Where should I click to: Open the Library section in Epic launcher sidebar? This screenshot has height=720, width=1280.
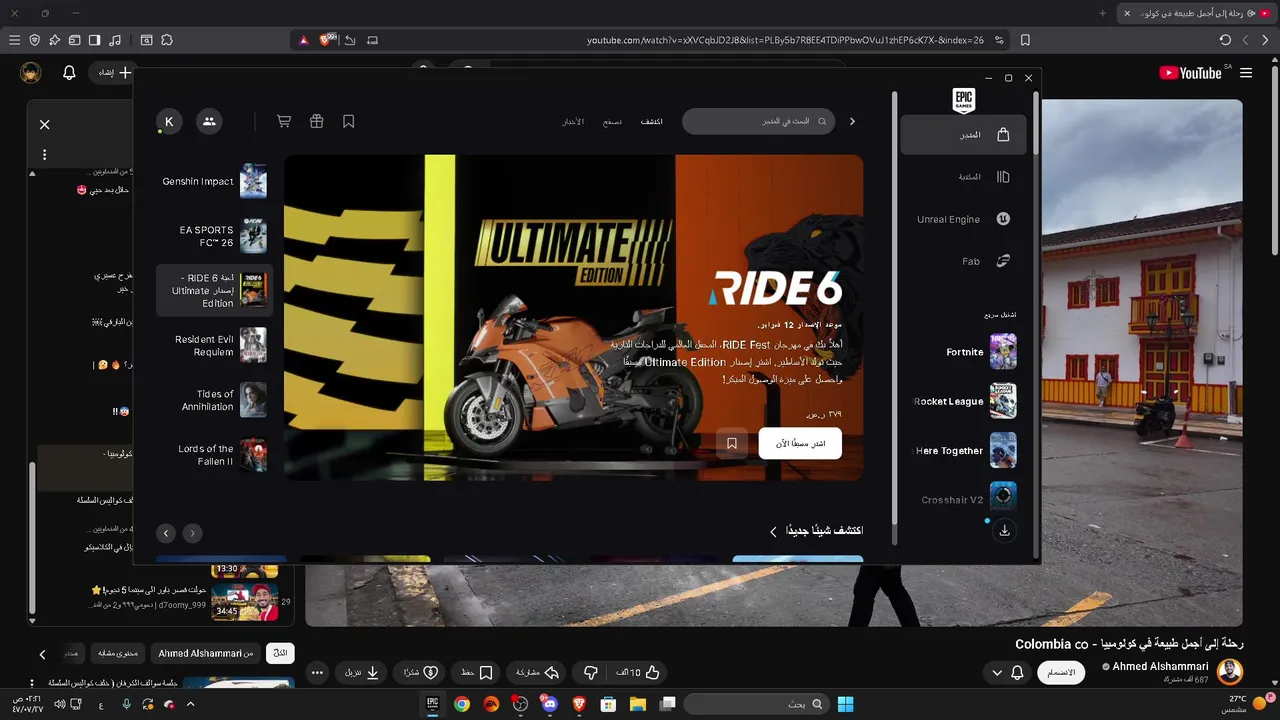point(963,177)
